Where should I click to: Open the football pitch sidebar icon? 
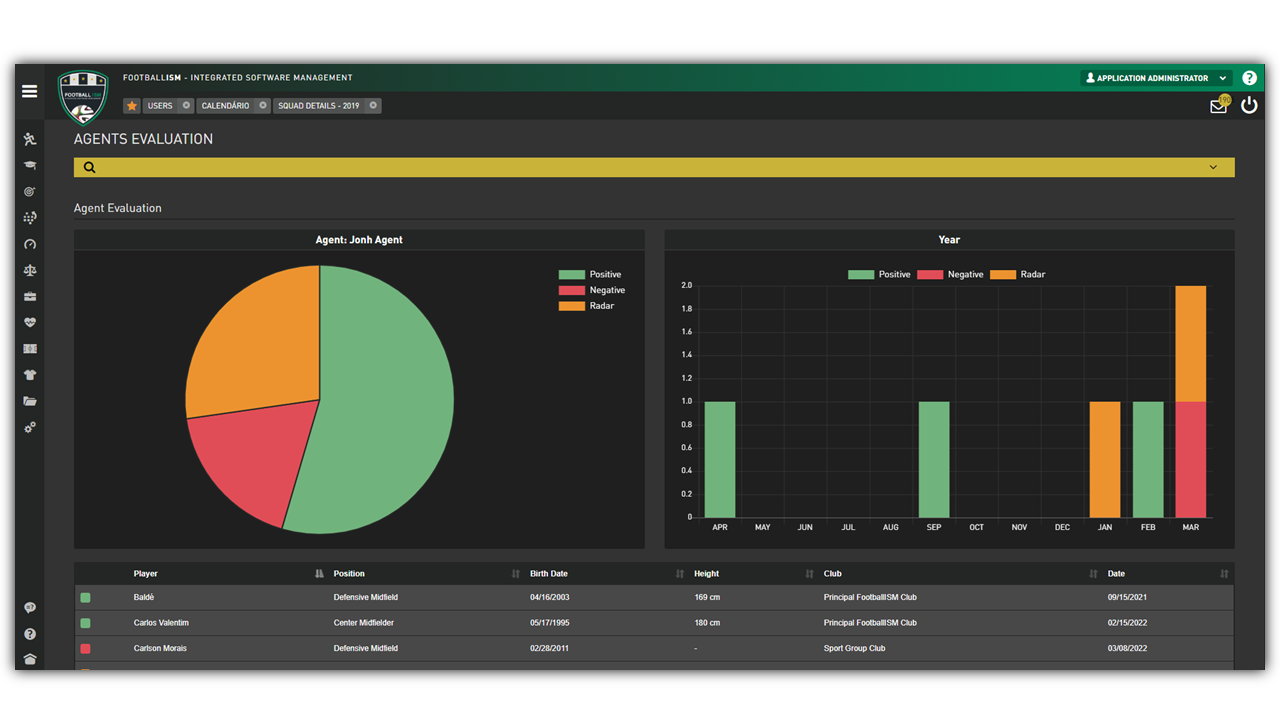(30, 349)
